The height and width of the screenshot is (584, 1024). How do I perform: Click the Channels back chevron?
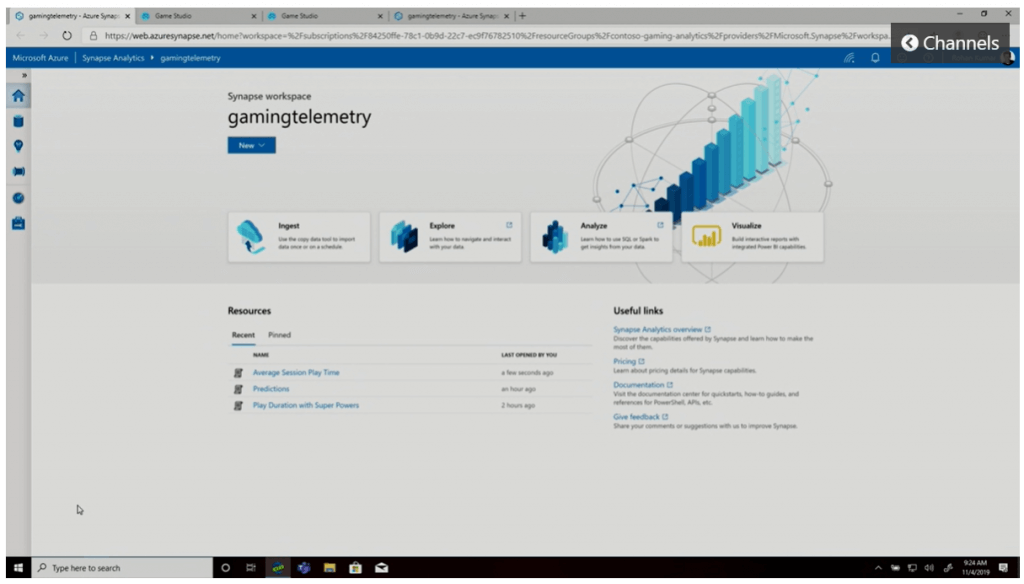[908, 43]
